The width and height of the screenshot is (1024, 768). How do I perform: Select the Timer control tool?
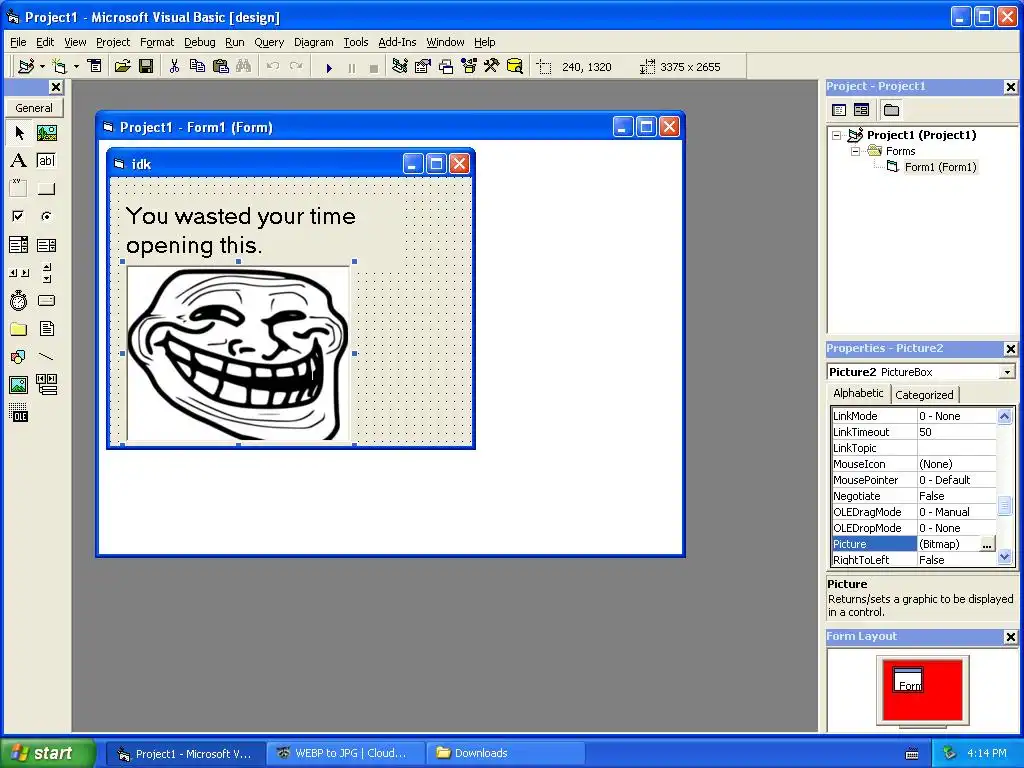point(19,300)
